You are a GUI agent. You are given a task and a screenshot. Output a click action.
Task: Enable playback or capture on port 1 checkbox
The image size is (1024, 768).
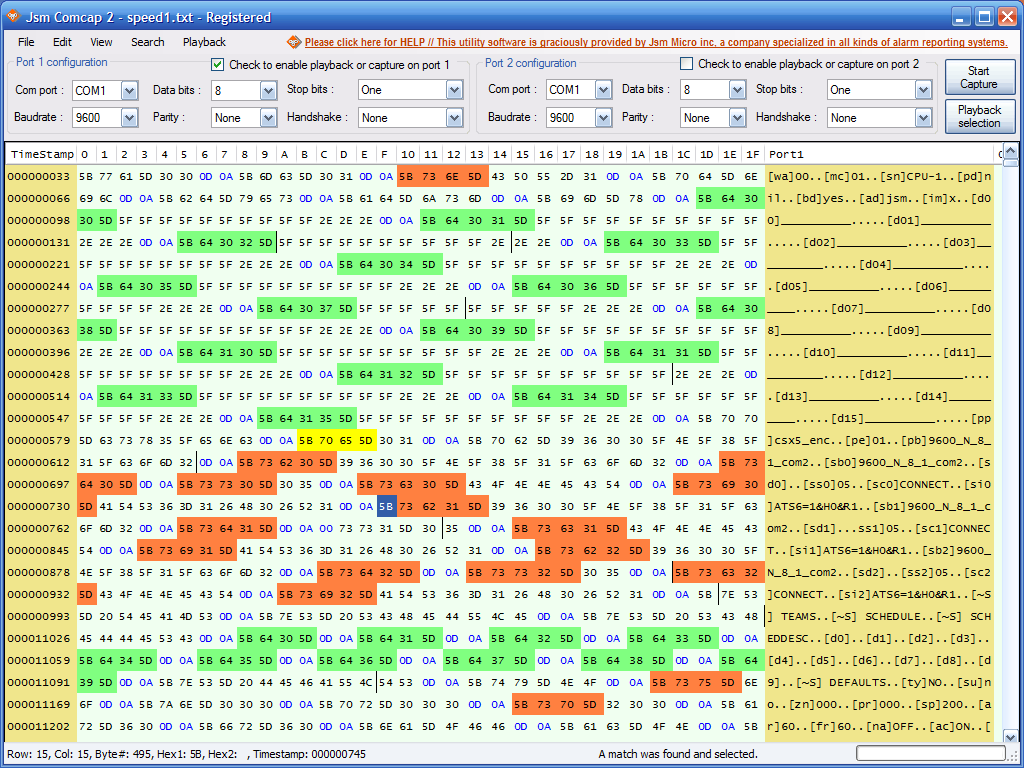pyautogui.click(x=218, y=64)
